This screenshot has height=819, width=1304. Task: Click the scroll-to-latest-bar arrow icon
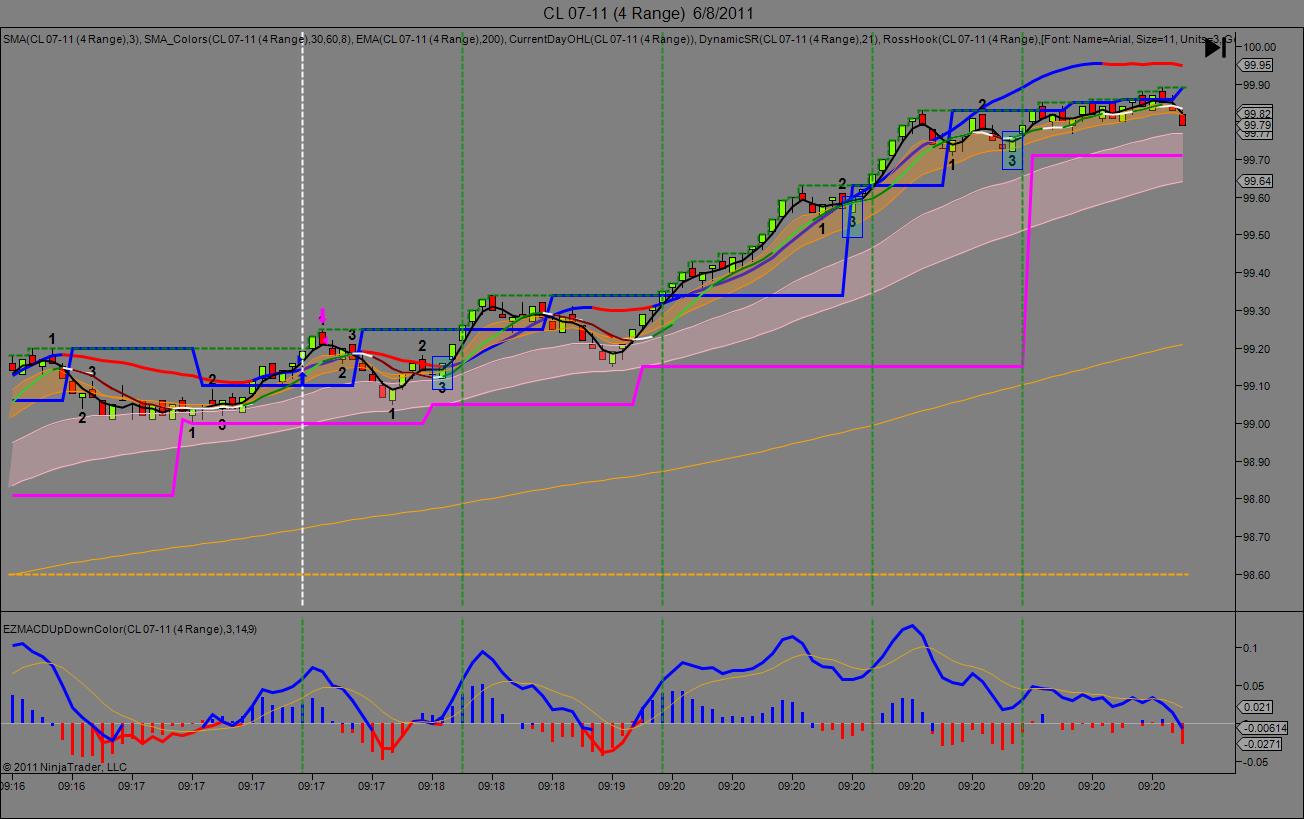coord(1215,47)
